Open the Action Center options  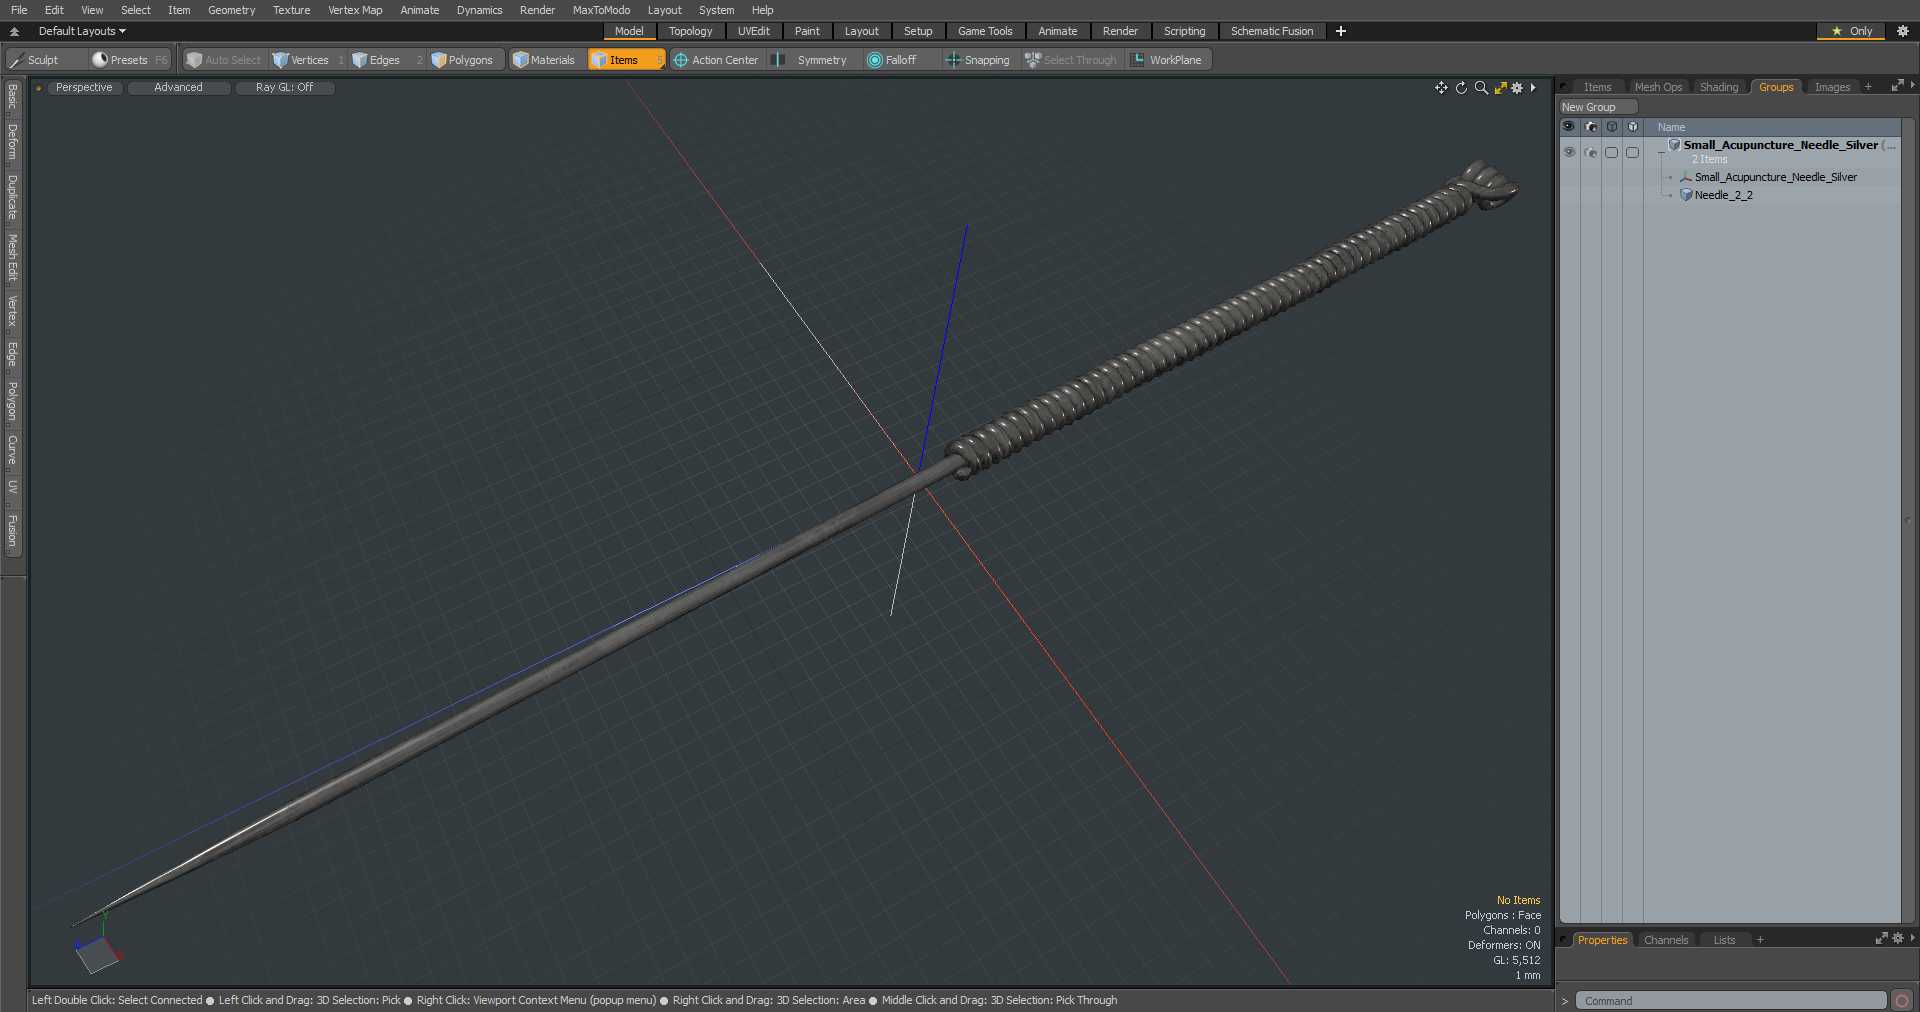tap(716, 60)
